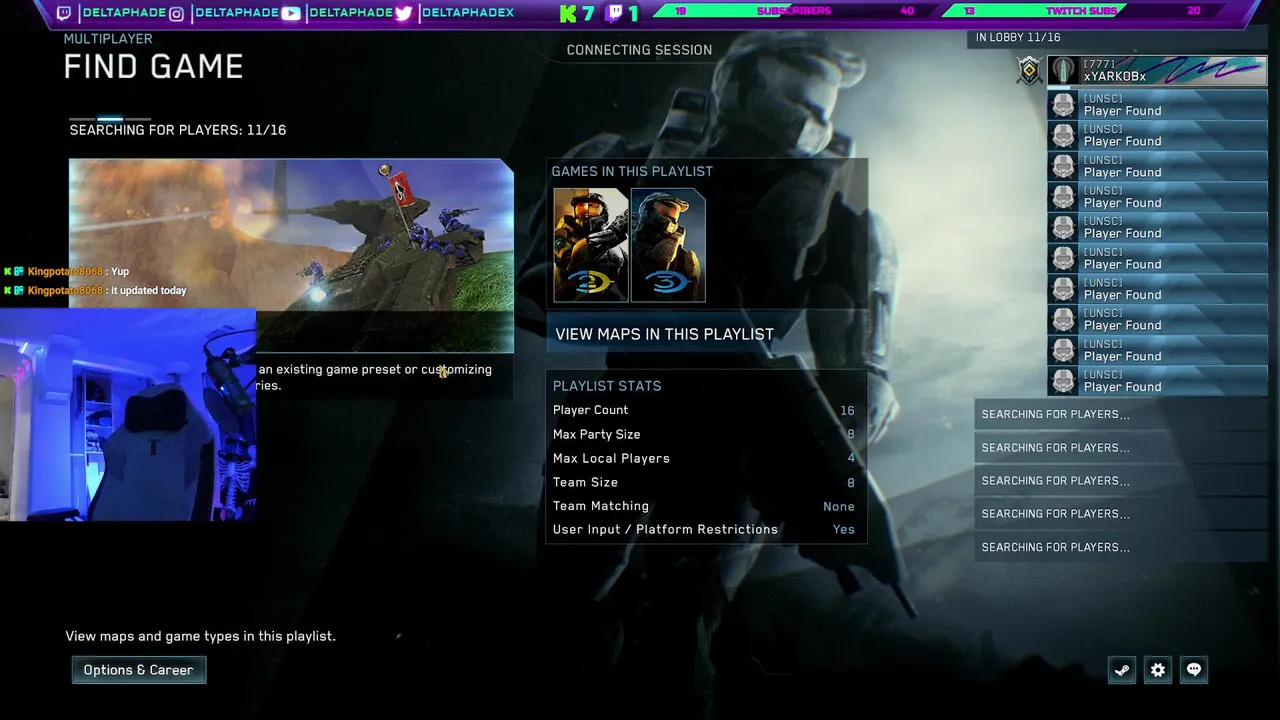The image size is (1280, 720).
Task: Select the Halo 3 game tile
Action: click(668, 245)
